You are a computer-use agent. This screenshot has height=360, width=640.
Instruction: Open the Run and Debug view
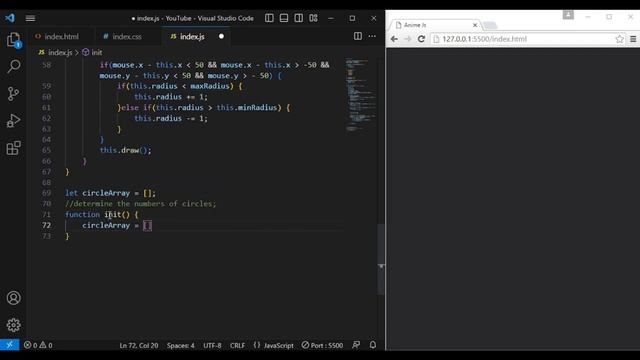(x=13, y=121)
